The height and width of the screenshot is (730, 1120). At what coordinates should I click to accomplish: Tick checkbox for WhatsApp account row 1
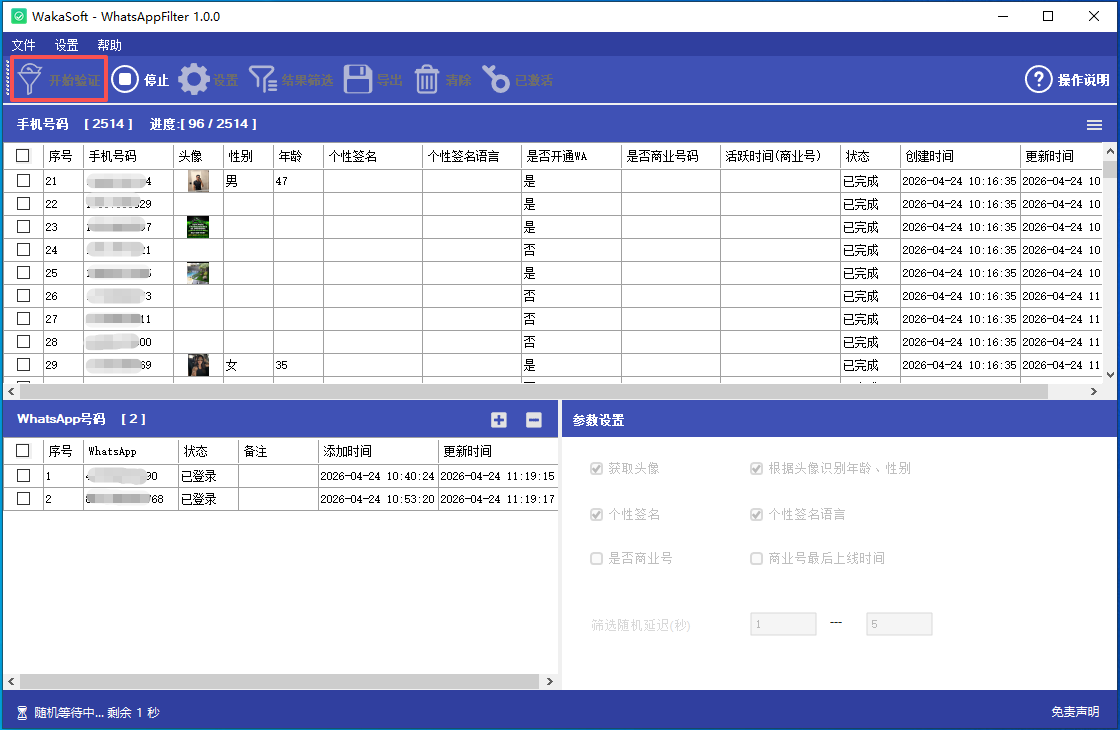[23, 476]
